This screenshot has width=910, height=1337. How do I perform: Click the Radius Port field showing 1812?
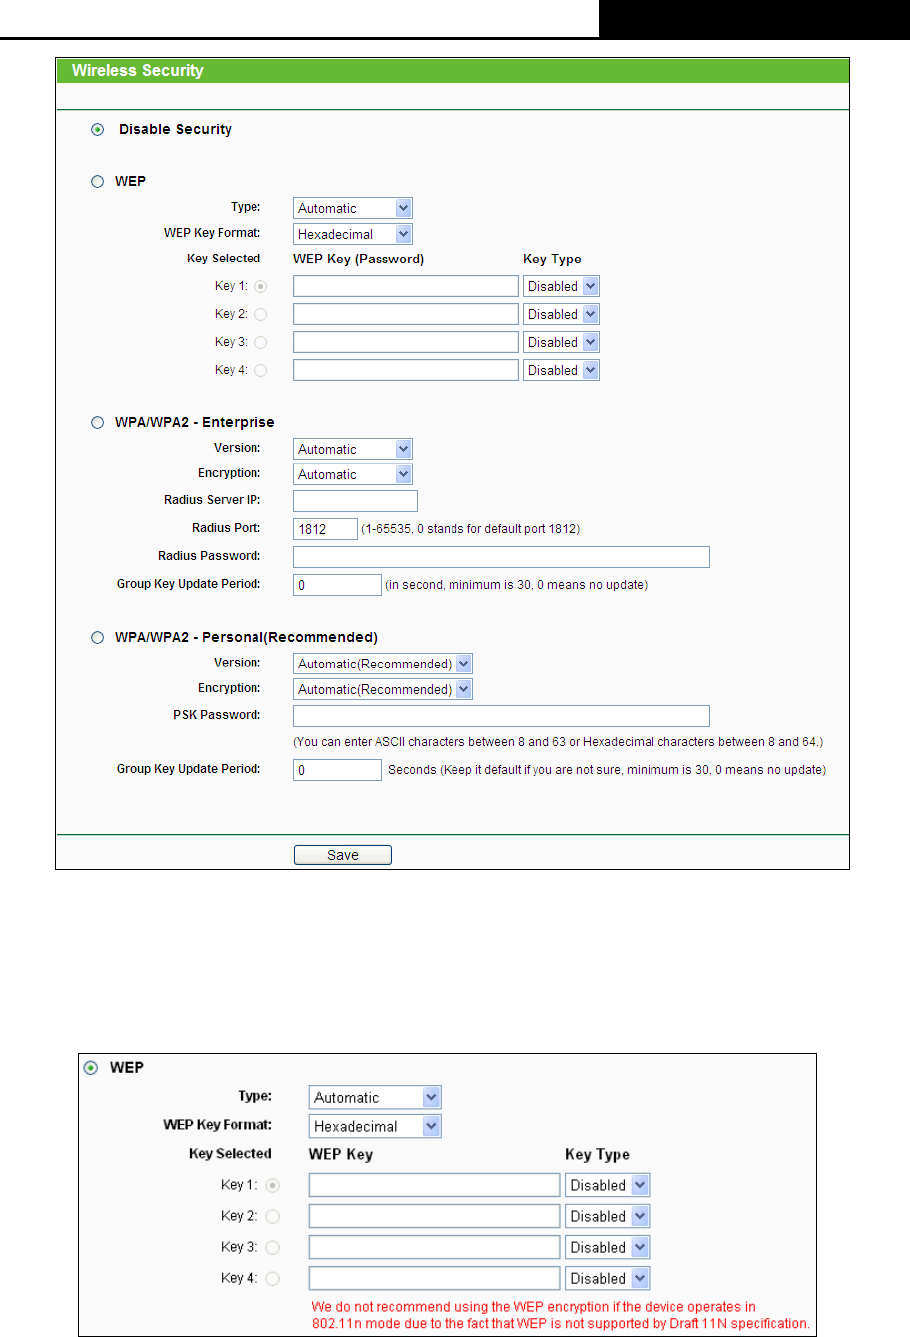pyautogui.click(x=325, y=529)
